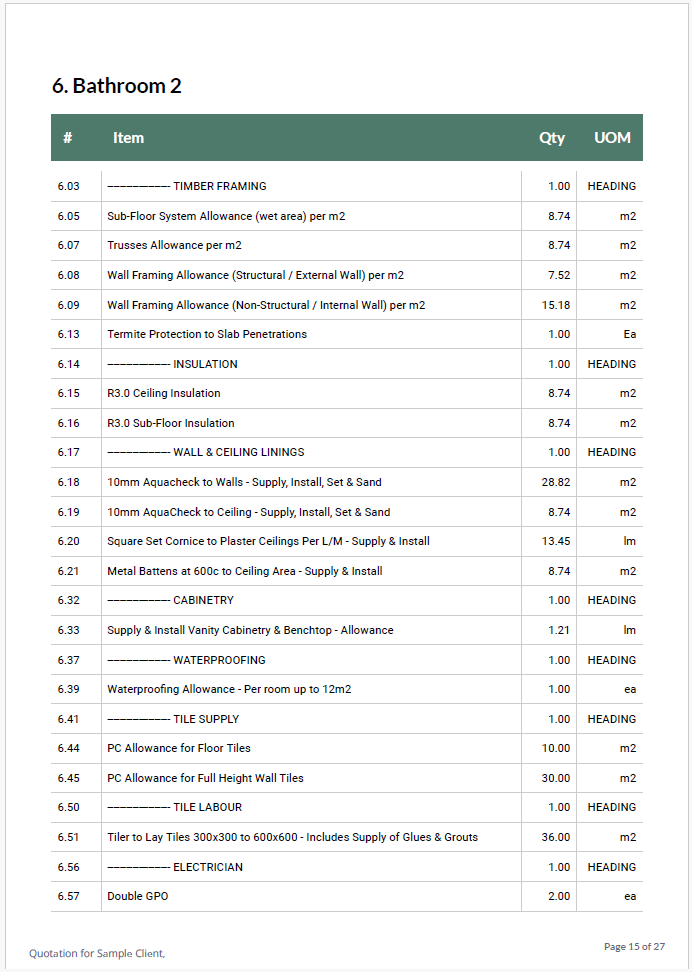Click quantity value 30.00
692x972 pixels.
556,778
